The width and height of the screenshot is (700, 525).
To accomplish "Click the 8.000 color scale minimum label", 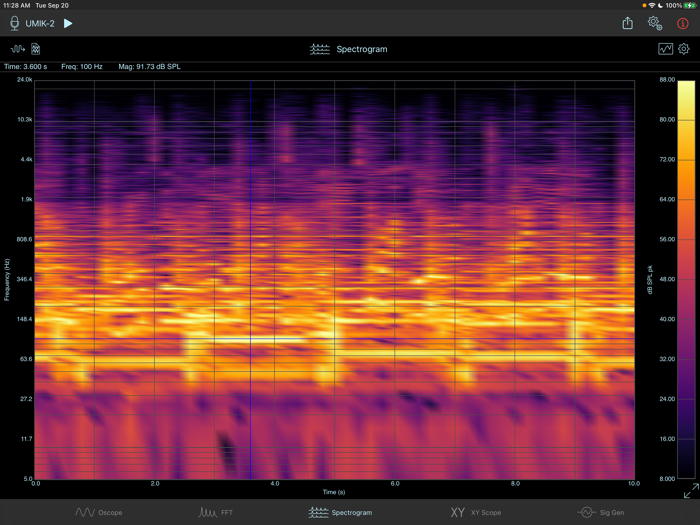I will [x=667, y=479].
